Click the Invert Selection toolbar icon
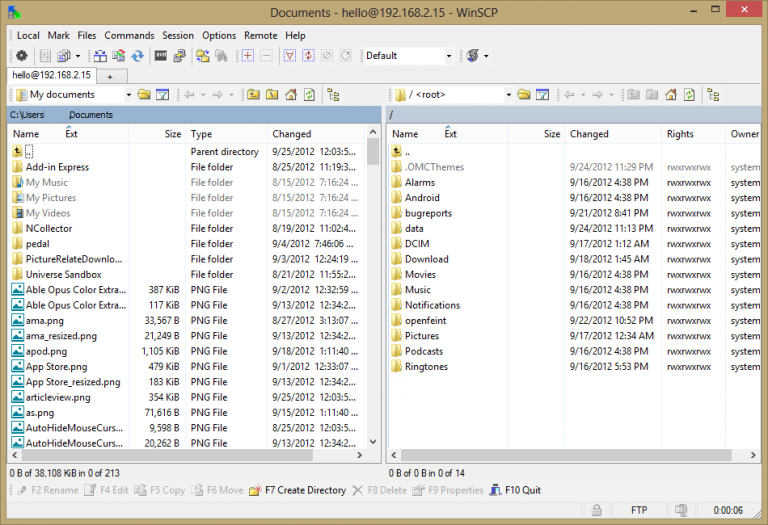Image resolution: width=768 pixels, height=525 pixels. pos(309,56)
